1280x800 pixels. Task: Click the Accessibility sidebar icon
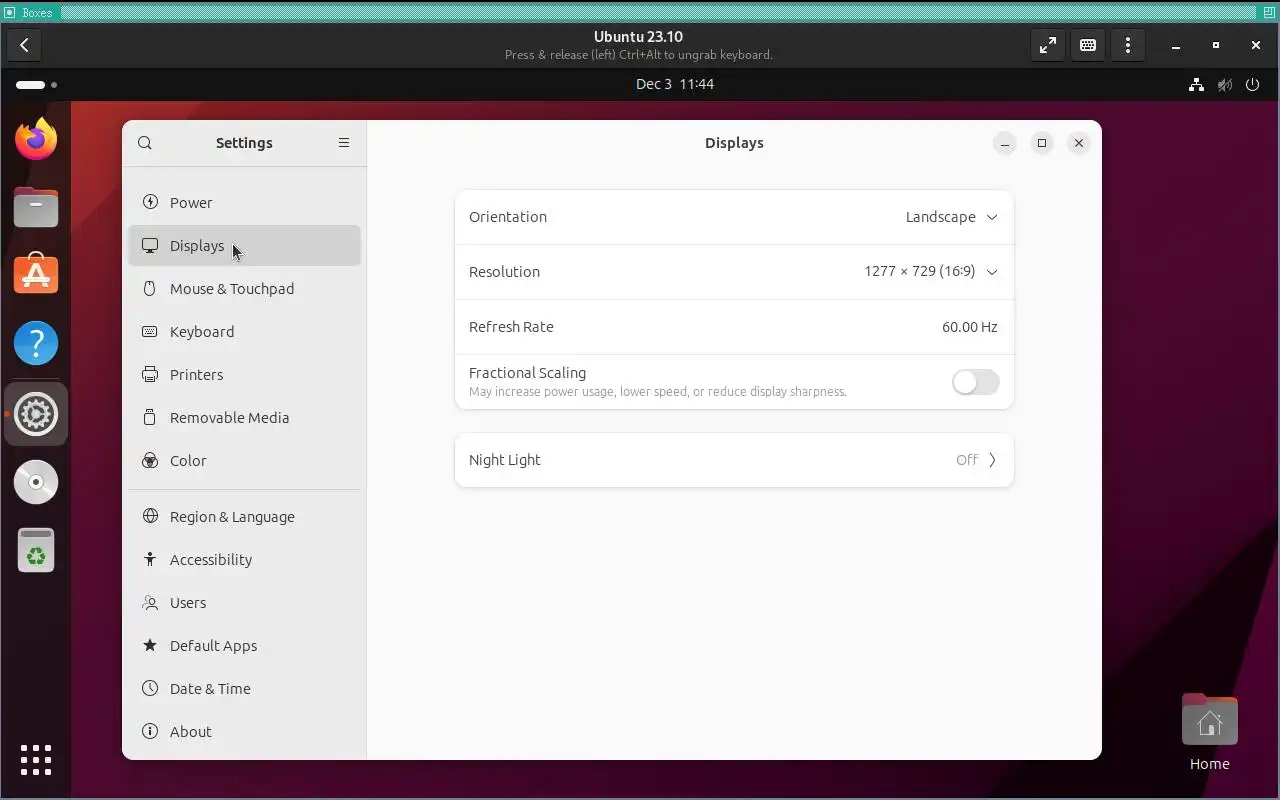[150, 559]
